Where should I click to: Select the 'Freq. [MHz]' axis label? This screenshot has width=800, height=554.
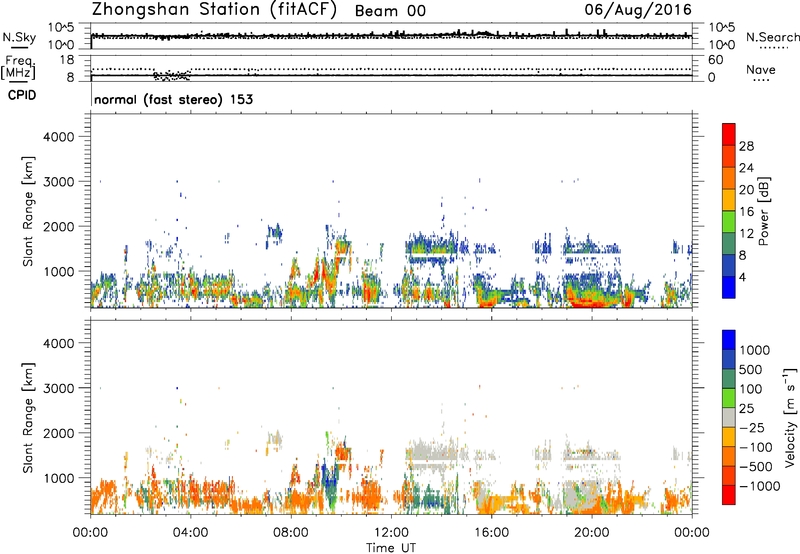click(x=19, y=67)
